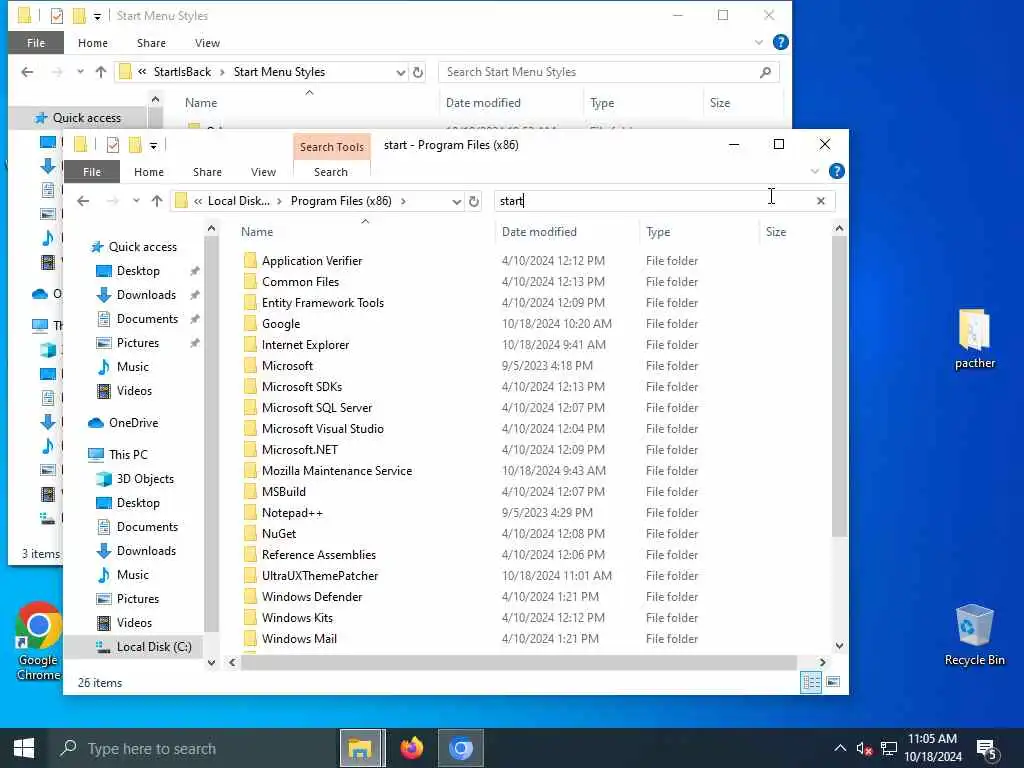This screenshot has height=768, width=1024.
Task: Open the Home tab in Program Files window
Action: click(149, 172)
